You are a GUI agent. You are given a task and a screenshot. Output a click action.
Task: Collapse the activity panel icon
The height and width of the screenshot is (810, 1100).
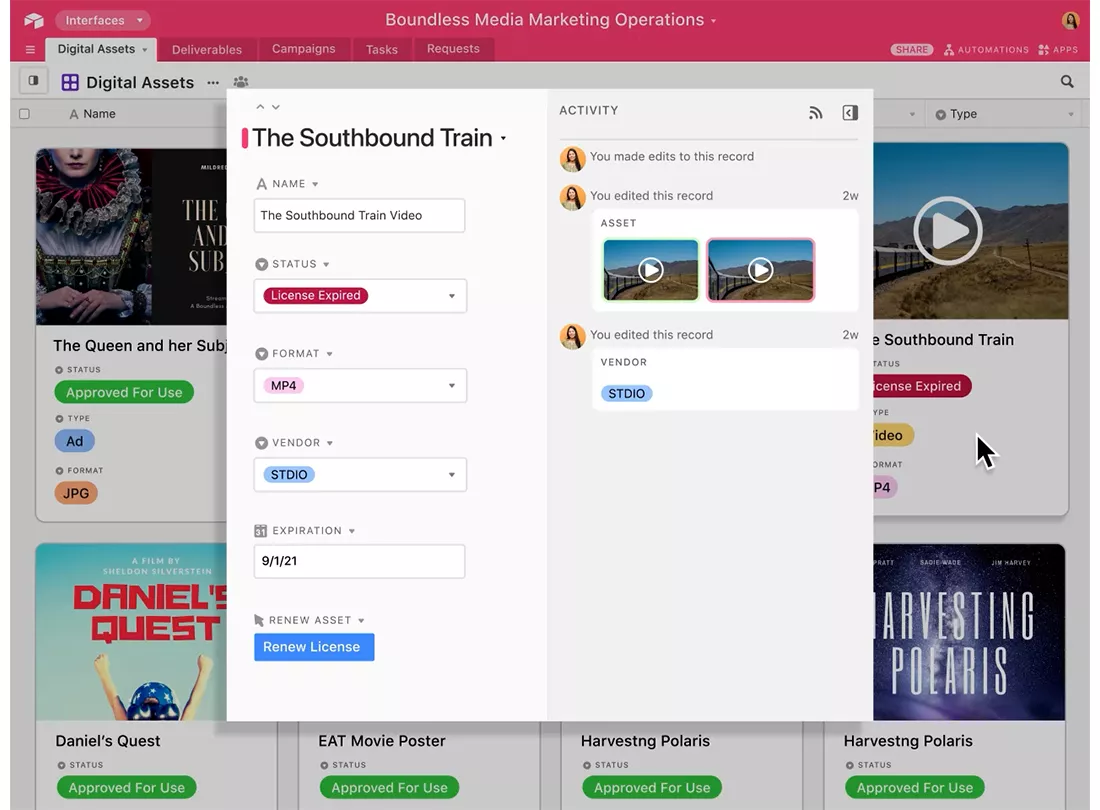tap(850, 113)
